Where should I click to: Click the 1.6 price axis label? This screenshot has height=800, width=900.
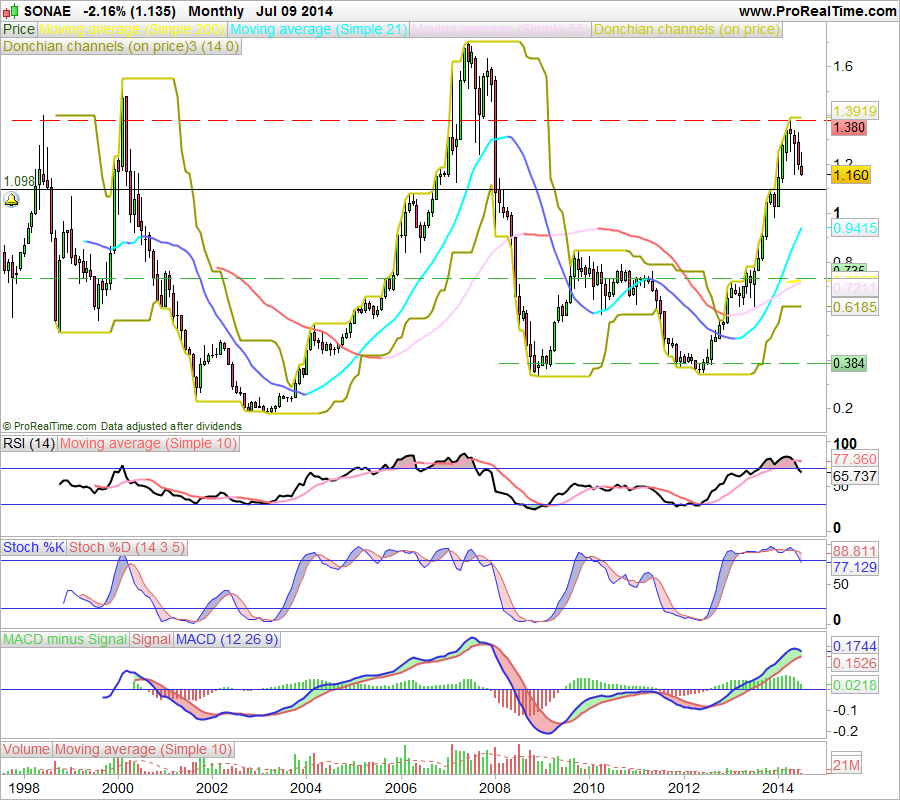click(843, 67)
